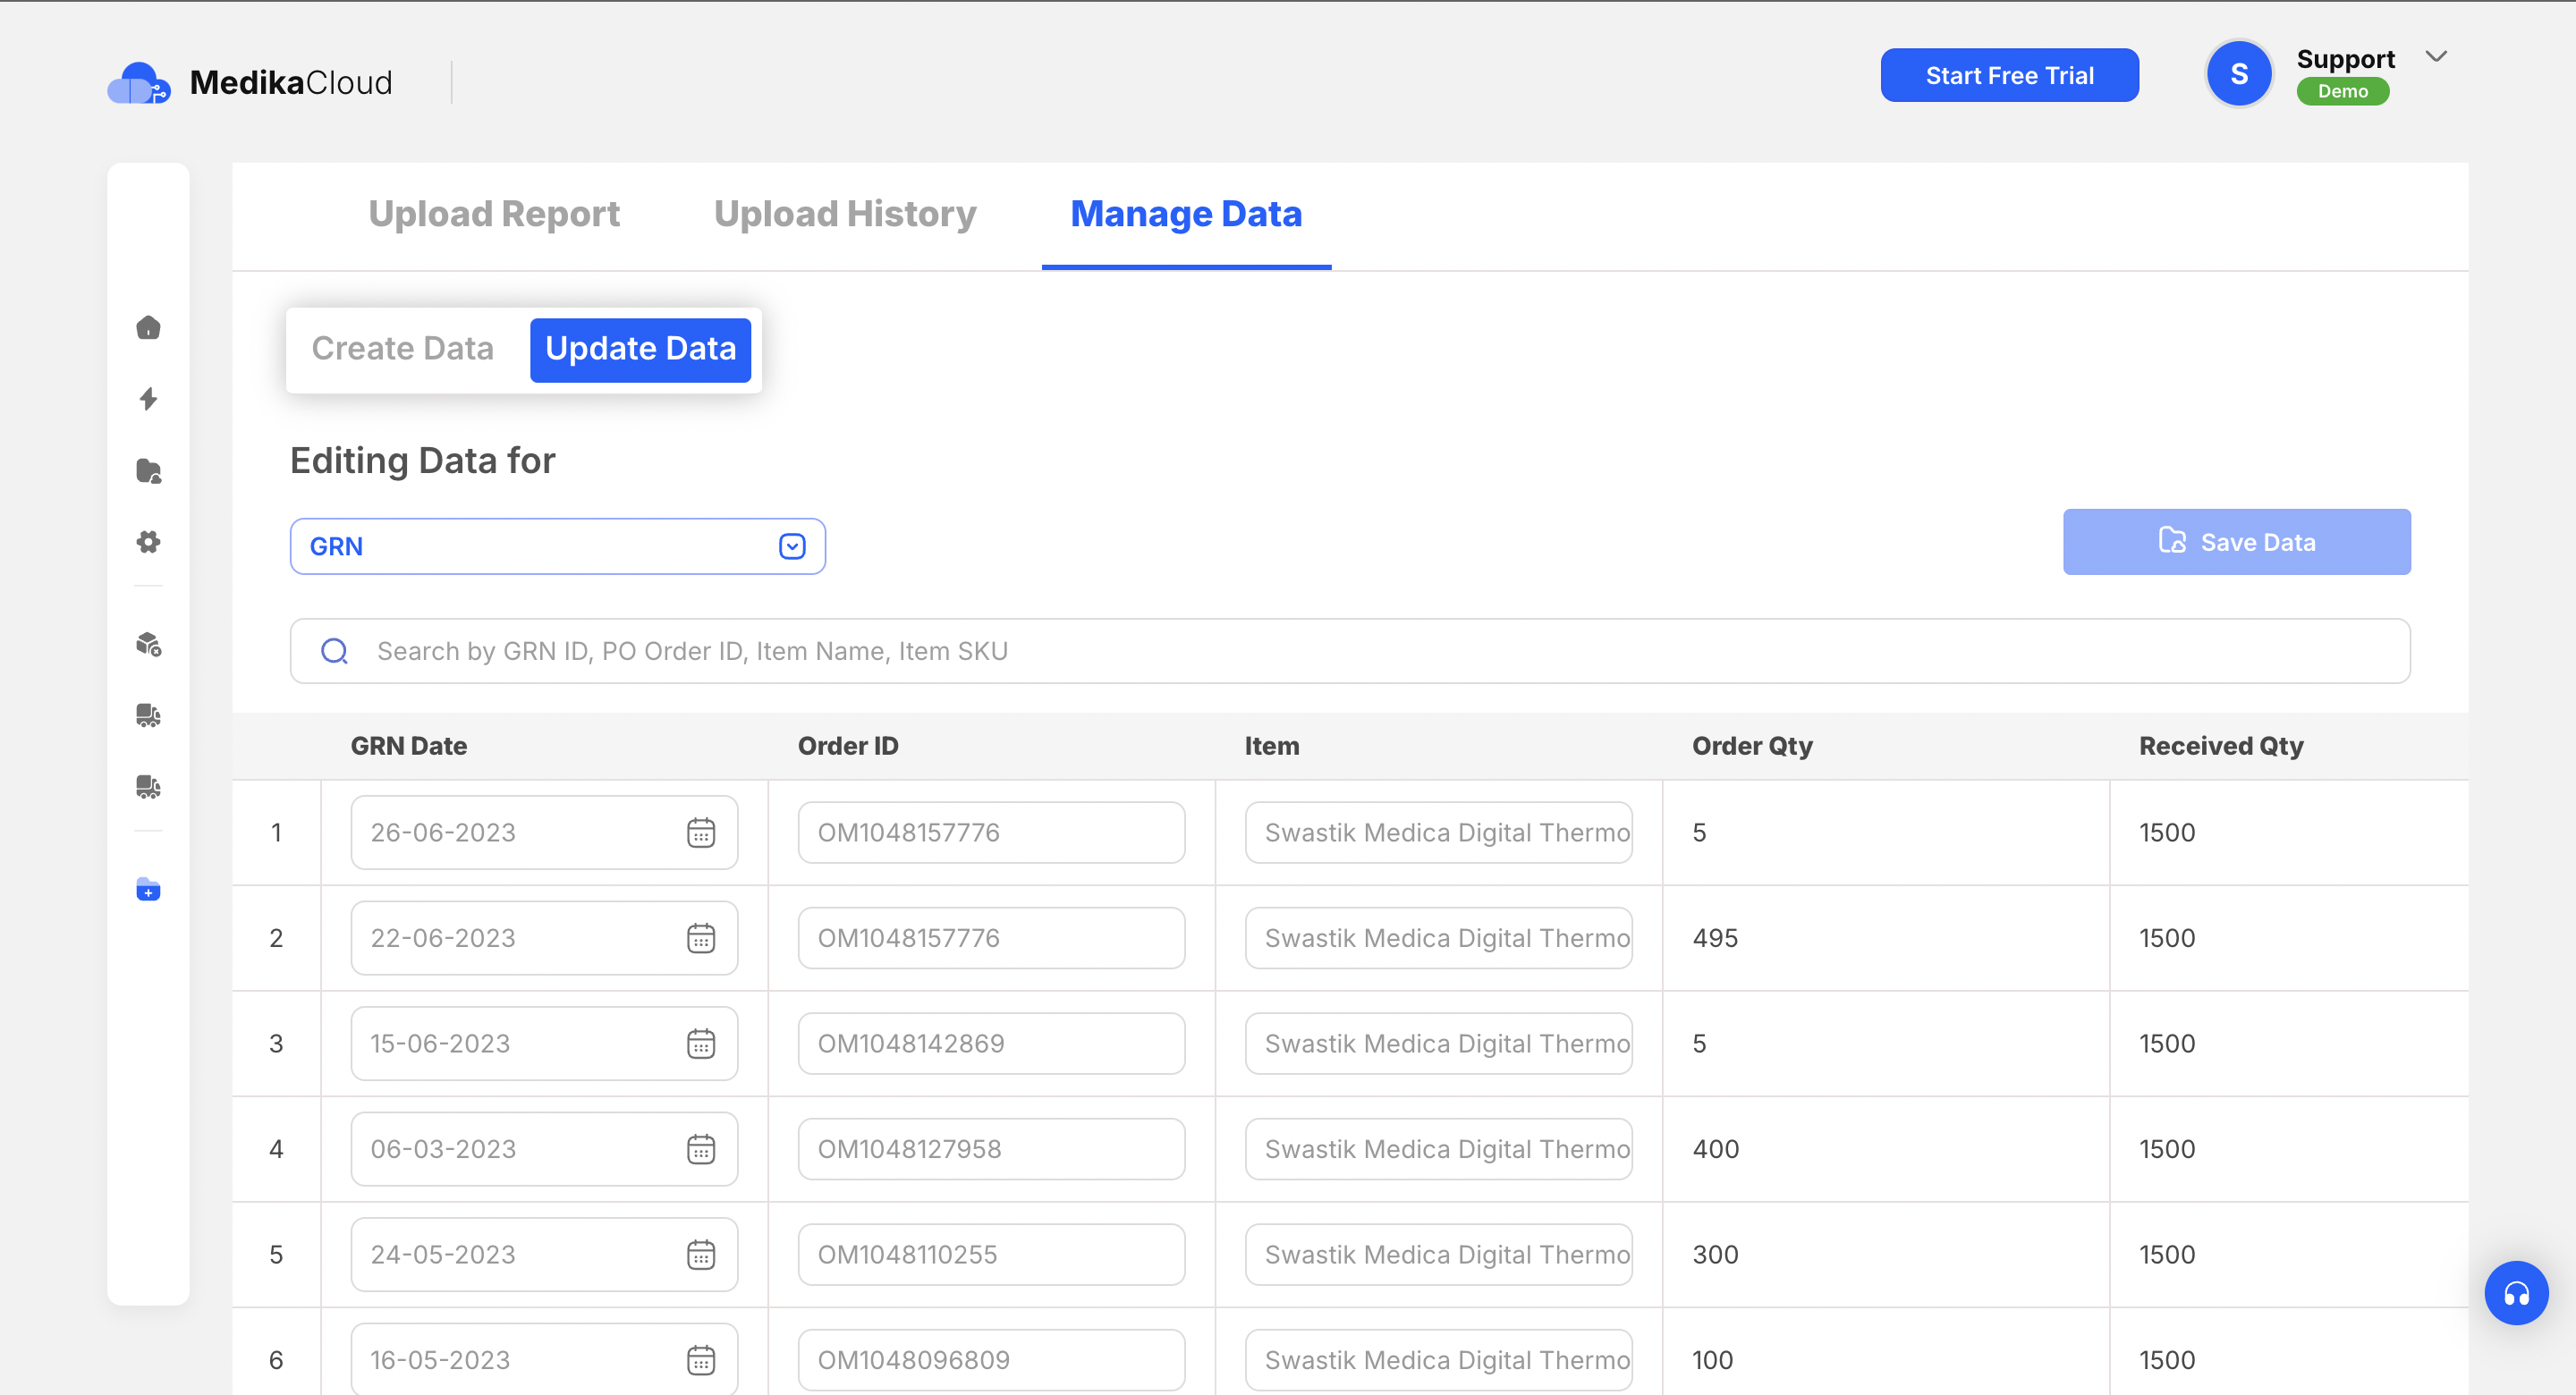
Task: Click the Order ID column header
Action: point(848,746)
